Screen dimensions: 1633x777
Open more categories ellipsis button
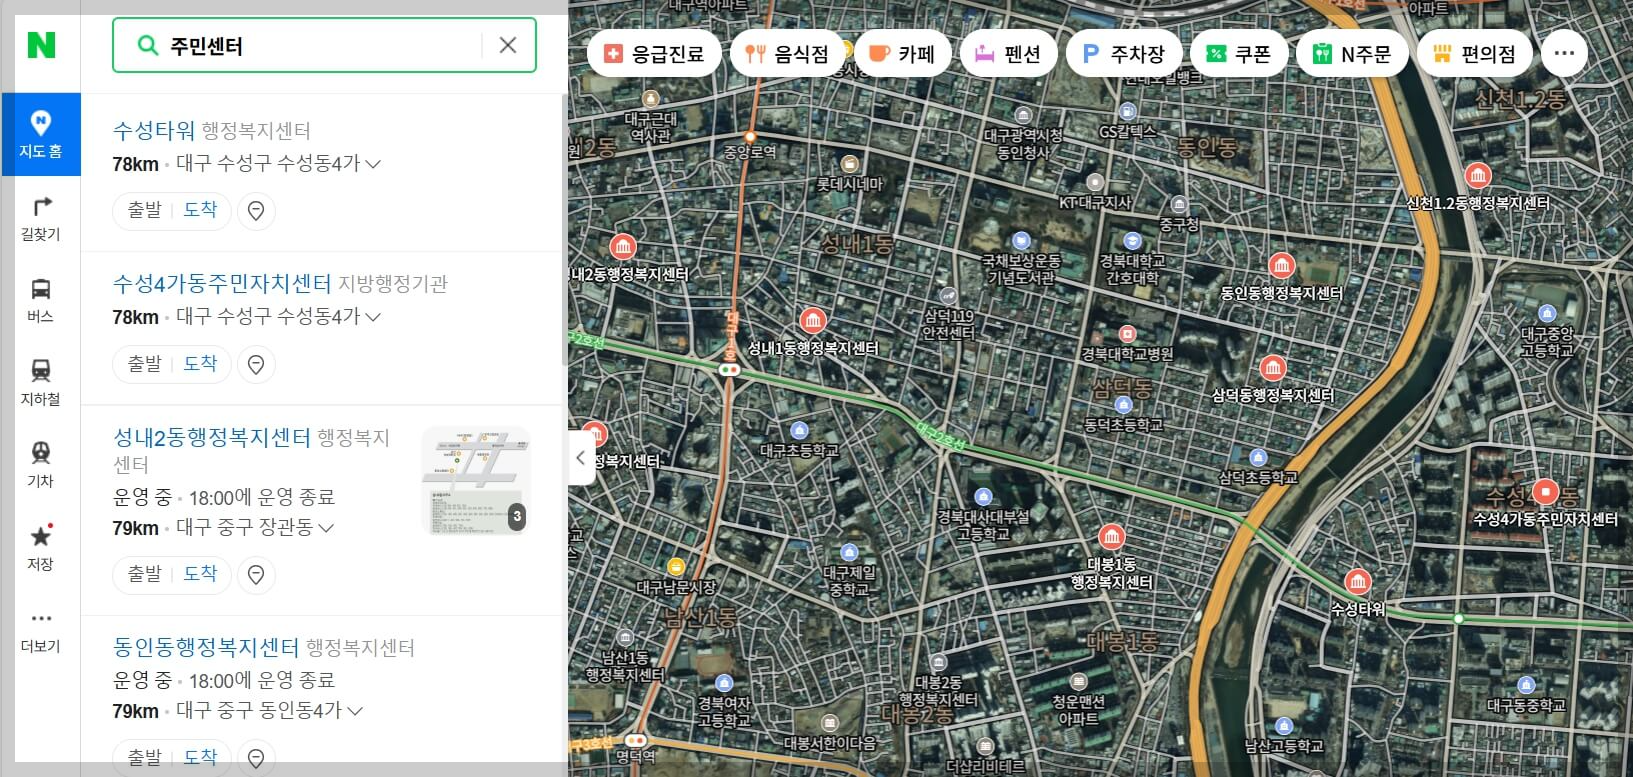click(x=1564, y=53)
